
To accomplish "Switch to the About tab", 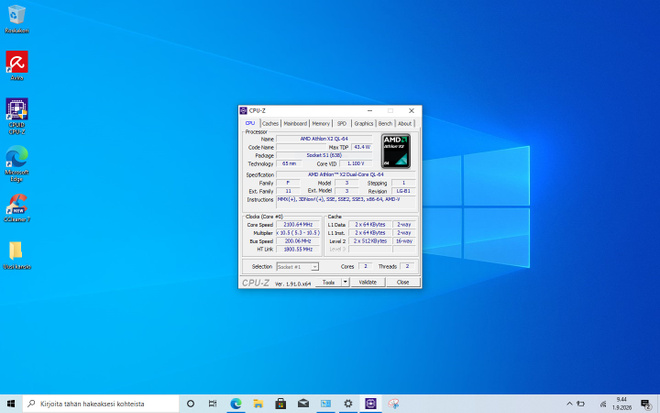I will 405,123.
